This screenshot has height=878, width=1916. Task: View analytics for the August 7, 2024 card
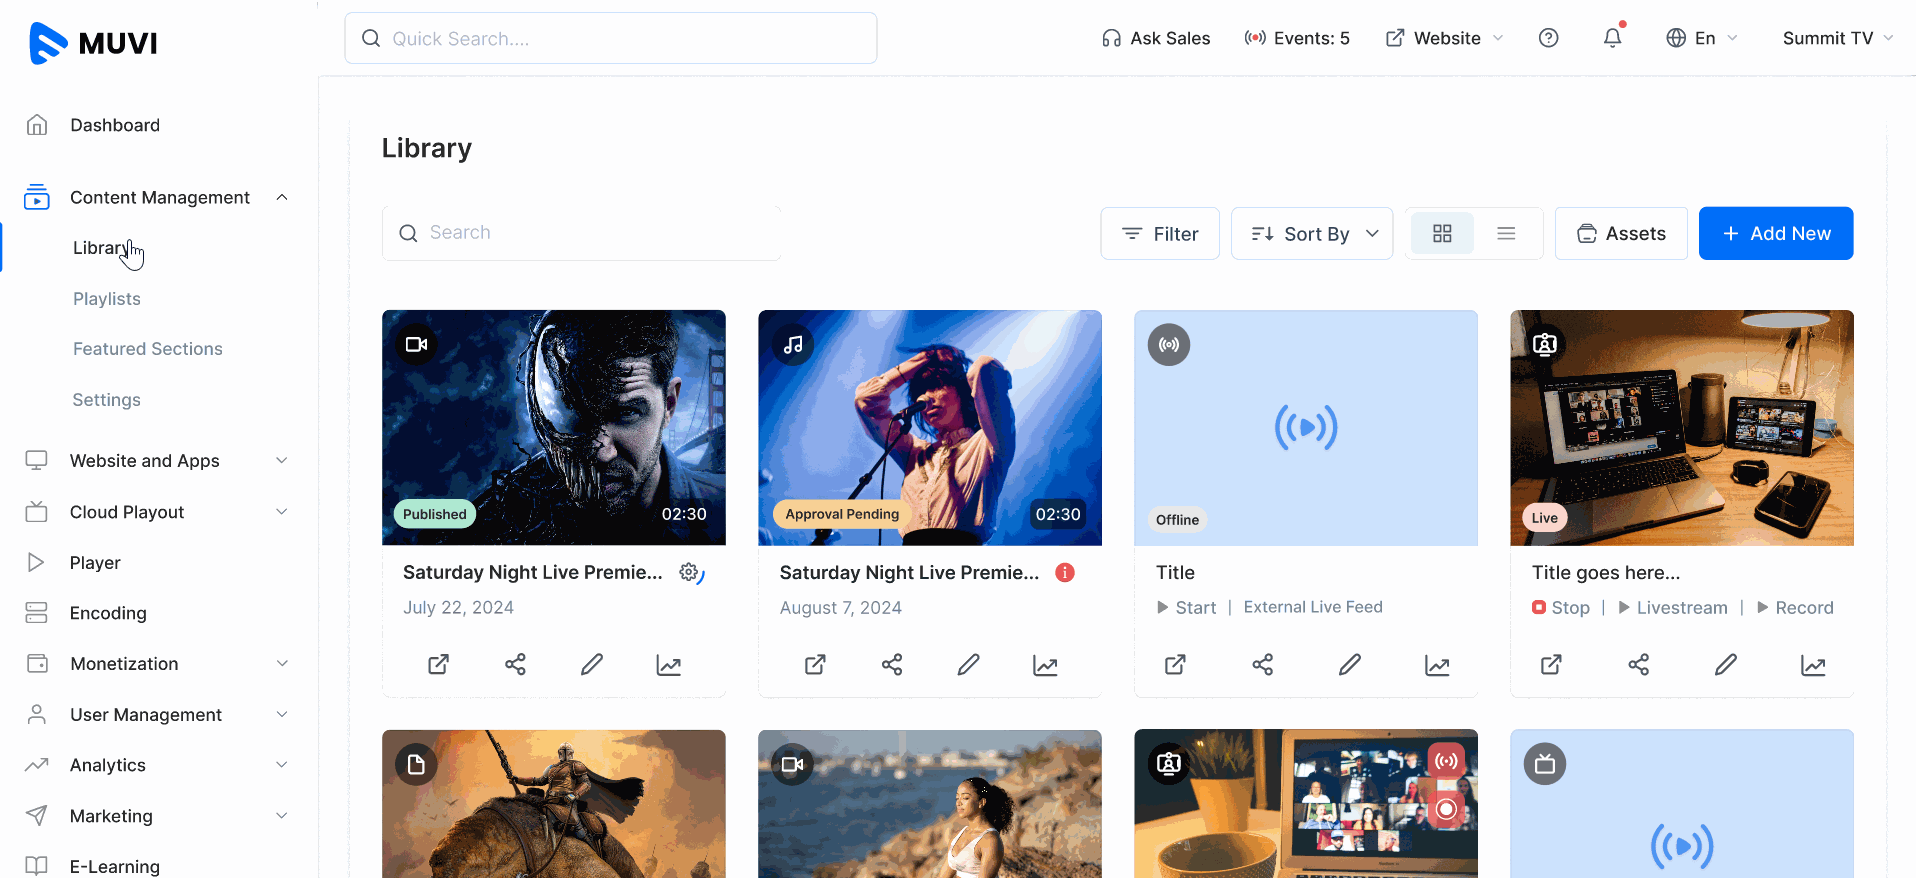tap(1045, 664)
